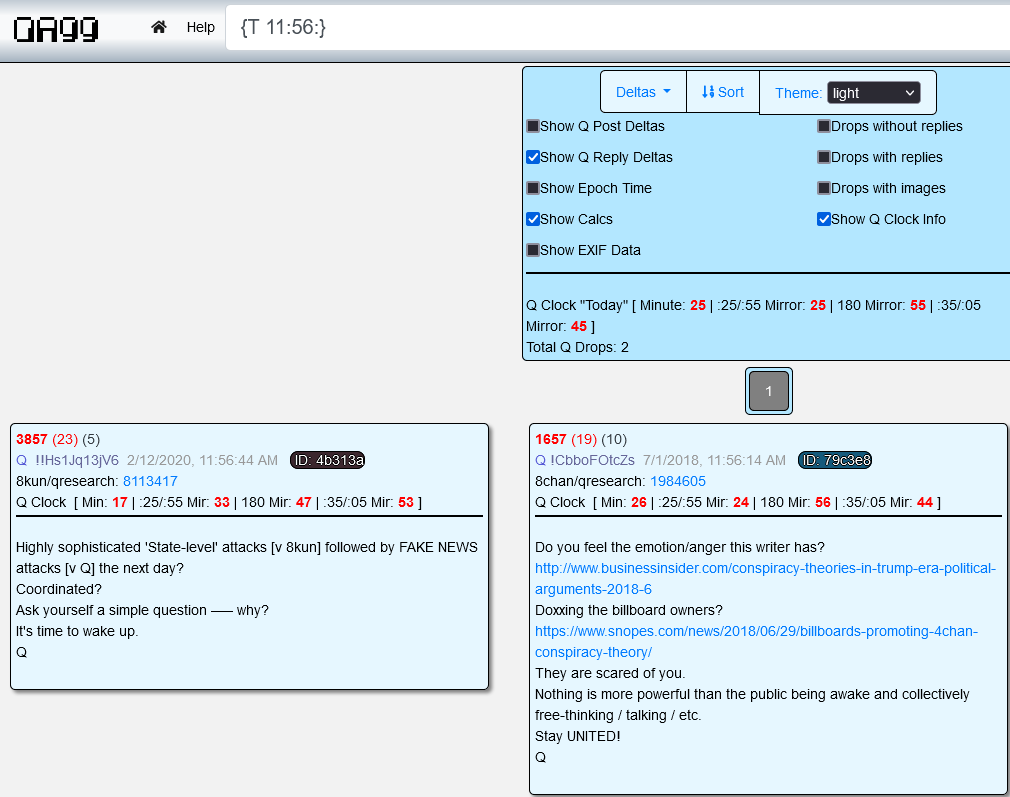Open qresearch post link 1984605

(x=678, y=481)
